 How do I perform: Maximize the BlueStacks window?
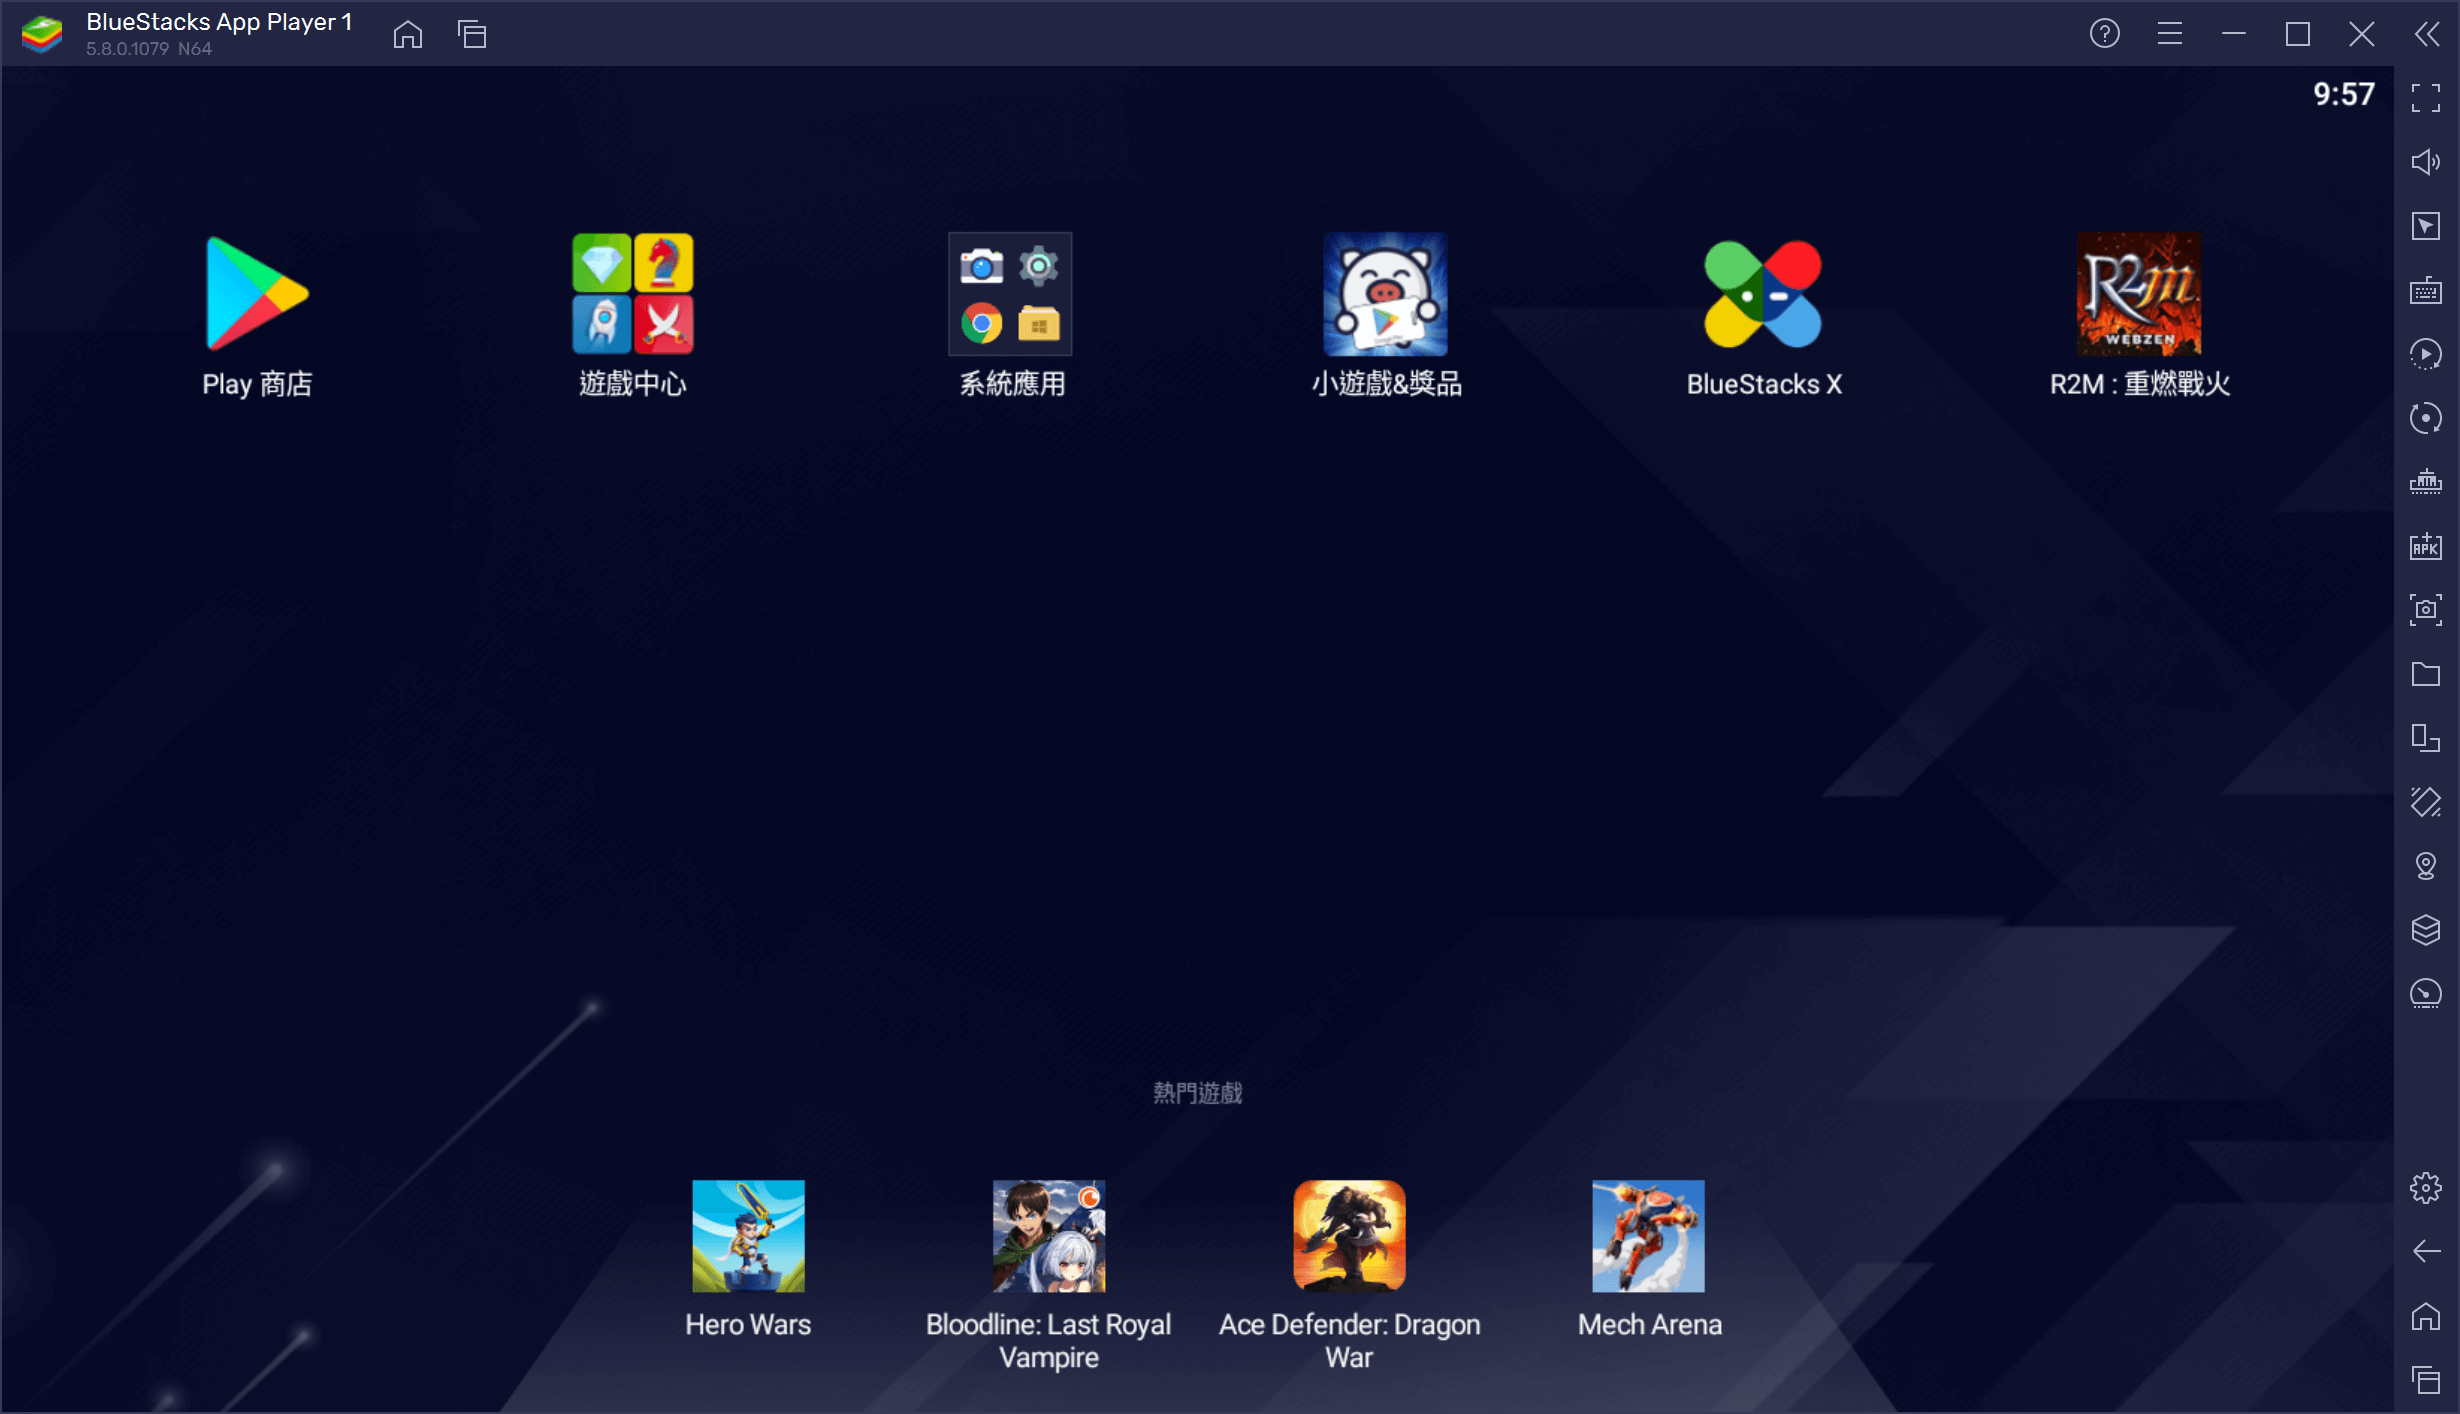coord(2298,34)
